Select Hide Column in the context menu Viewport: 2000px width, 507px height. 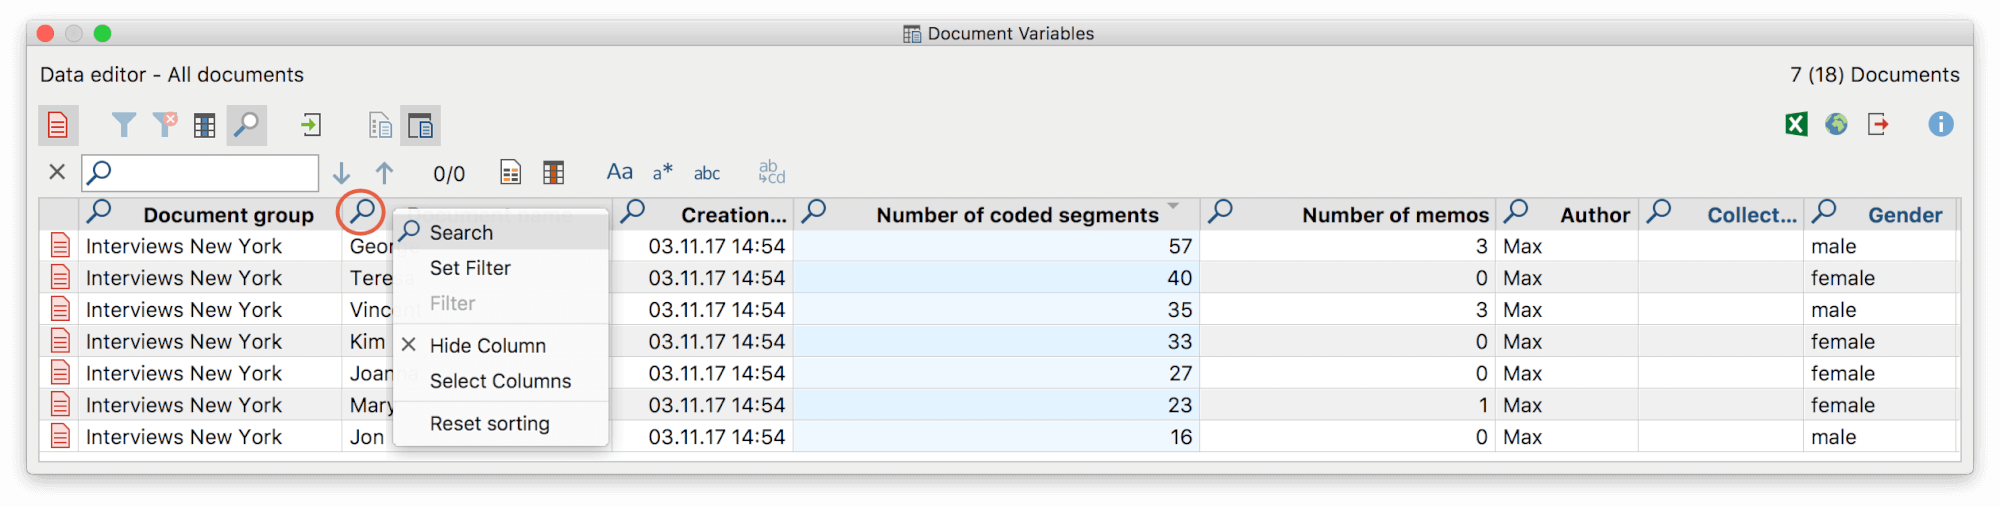pos(487,345)
